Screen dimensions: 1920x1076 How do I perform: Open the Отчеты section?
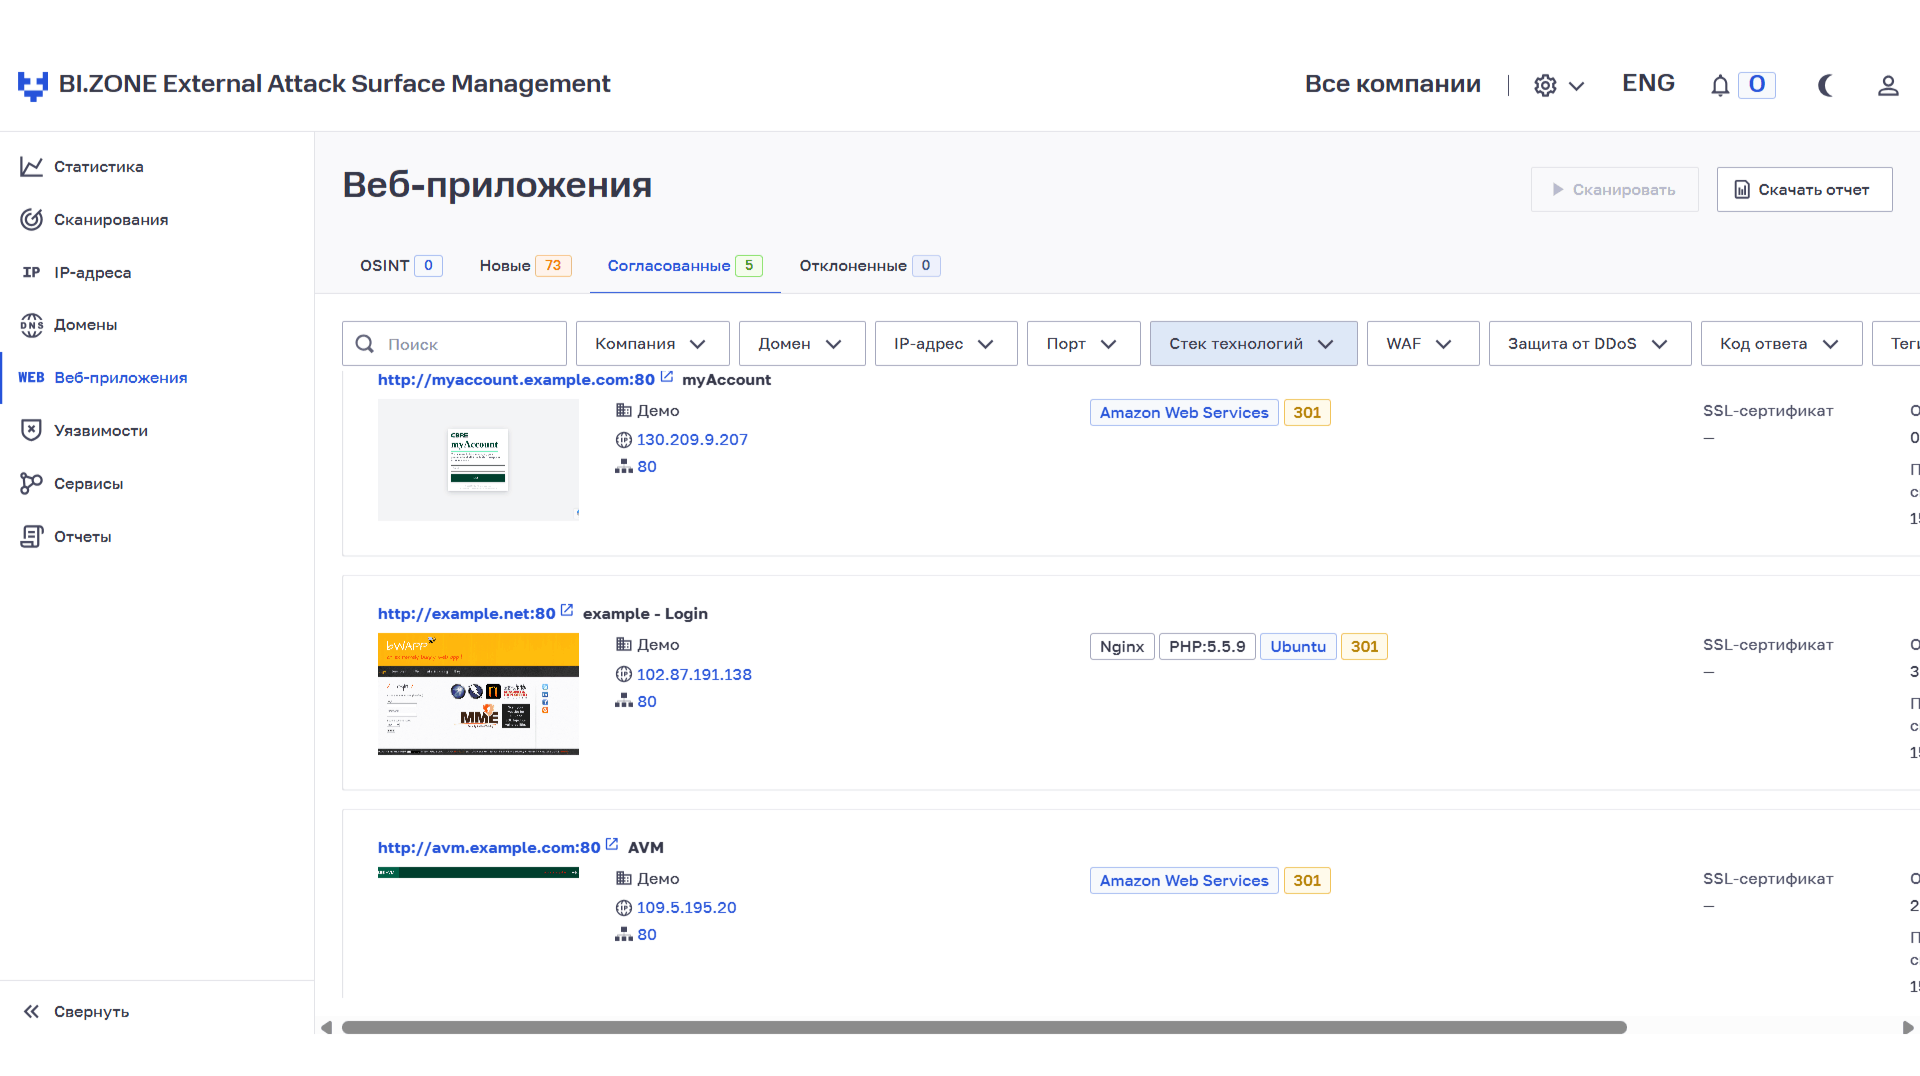(82, 536)
